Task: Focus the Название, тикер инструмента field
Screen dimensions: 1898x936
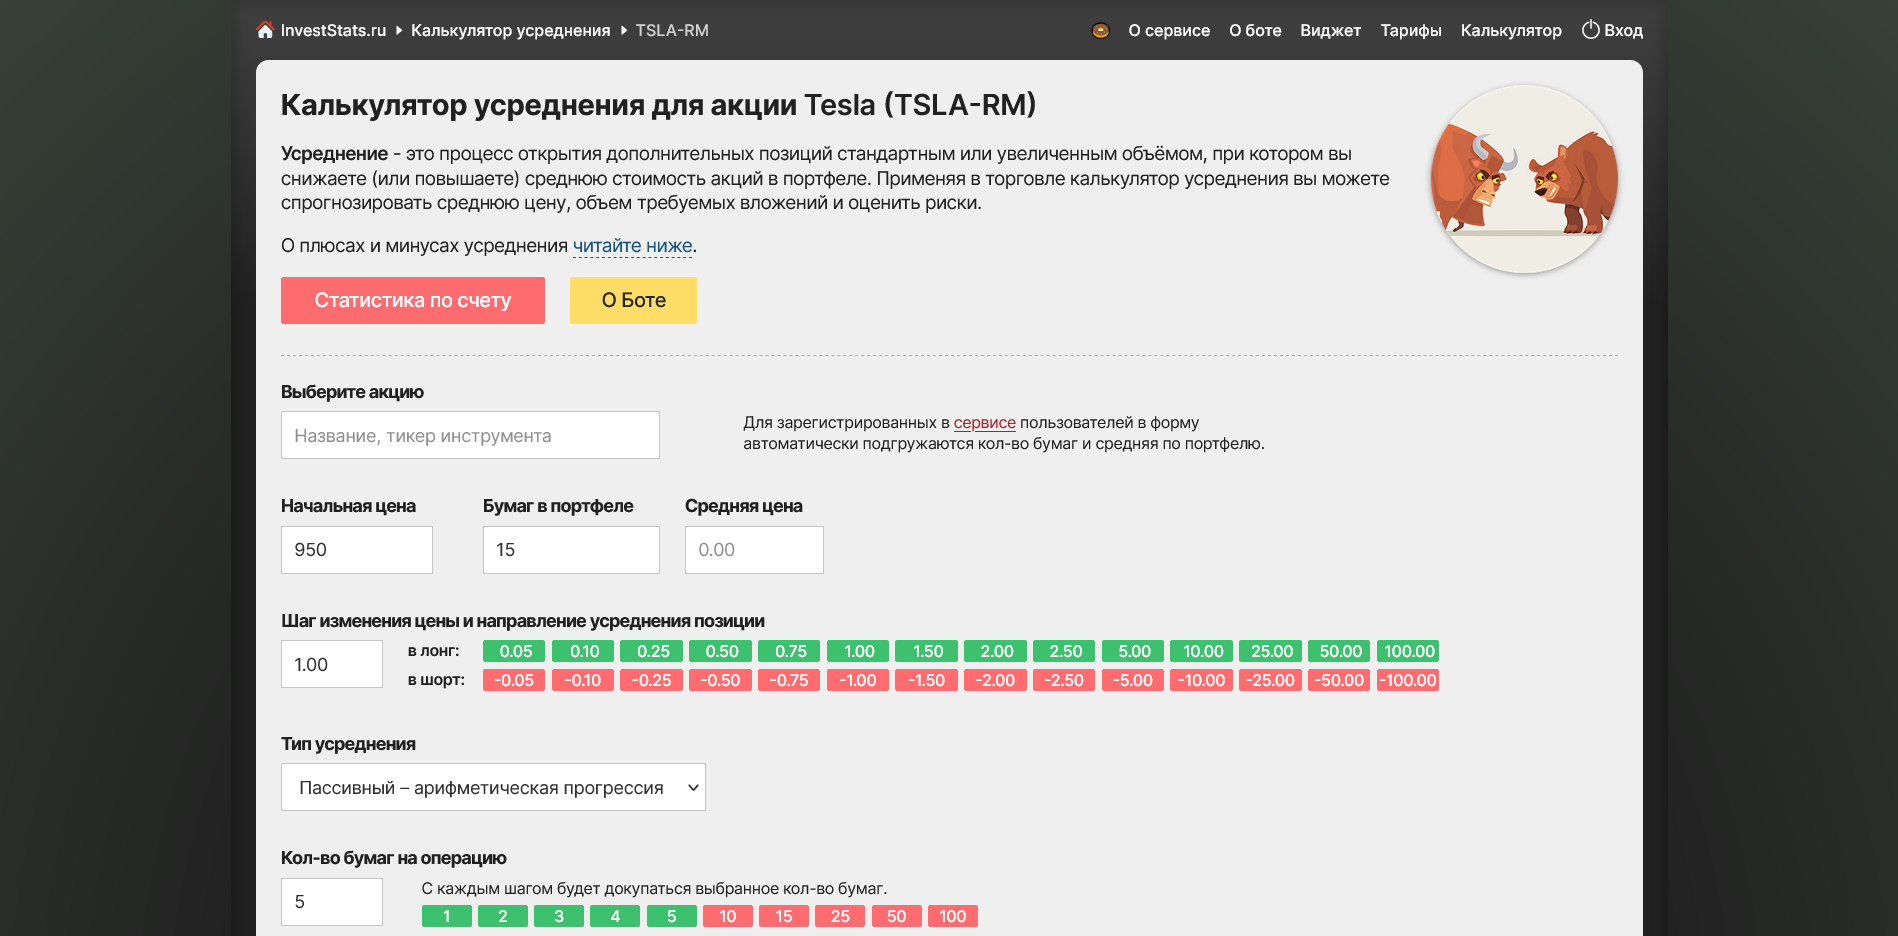Action: click(x=470, y=435)
